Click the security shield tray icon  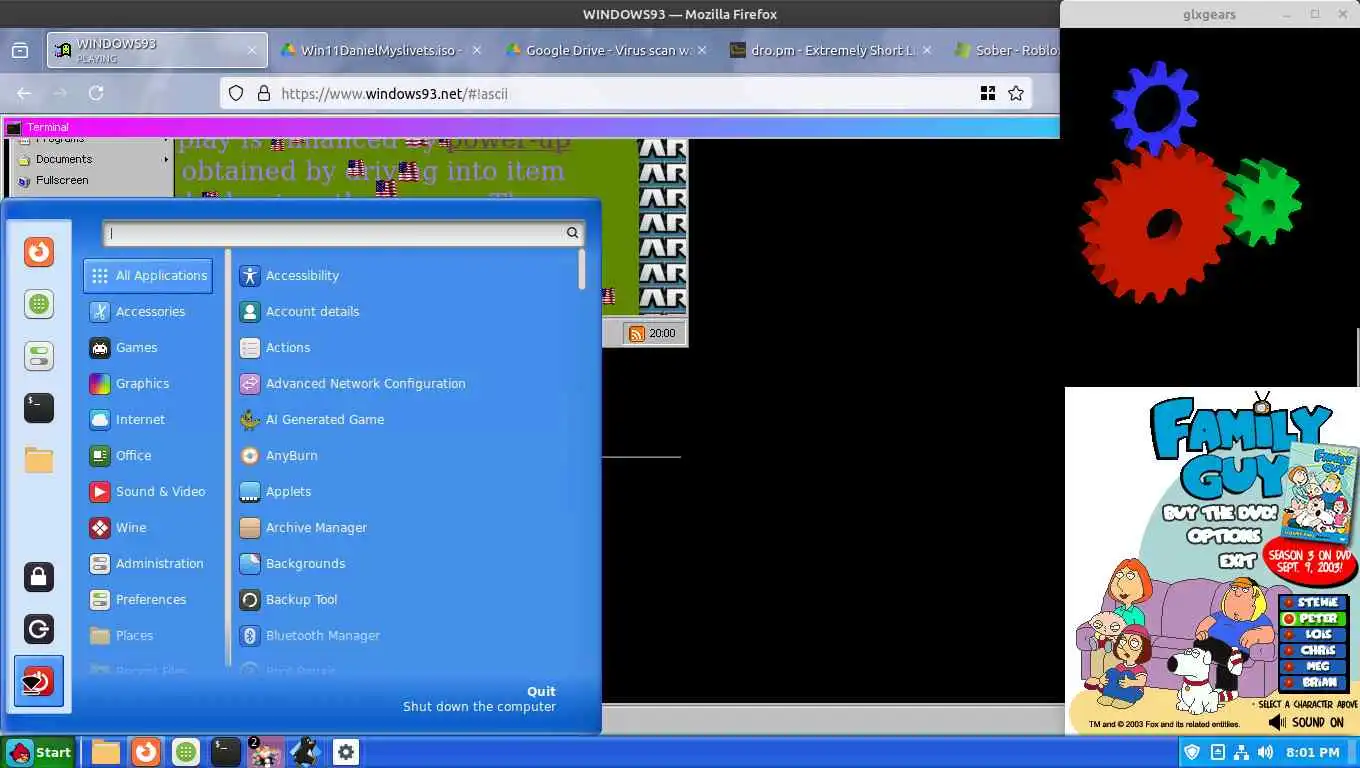(1192, 752)
